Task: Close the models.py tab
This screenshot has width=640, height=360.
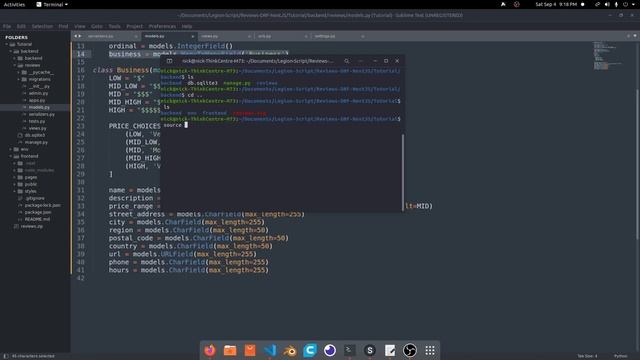Action: (x=193, y=36)
